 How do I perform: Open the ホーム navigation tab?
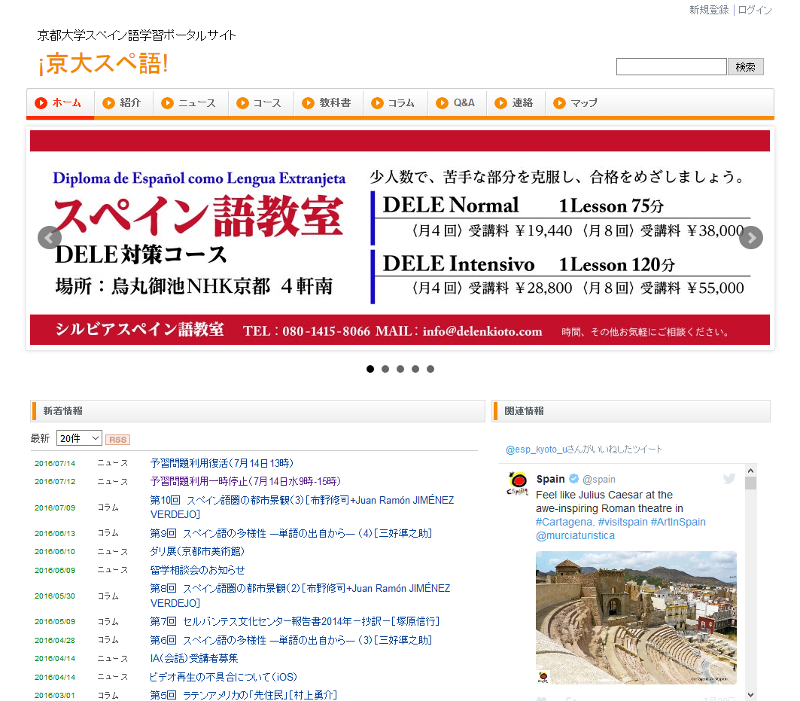(60, 103)
